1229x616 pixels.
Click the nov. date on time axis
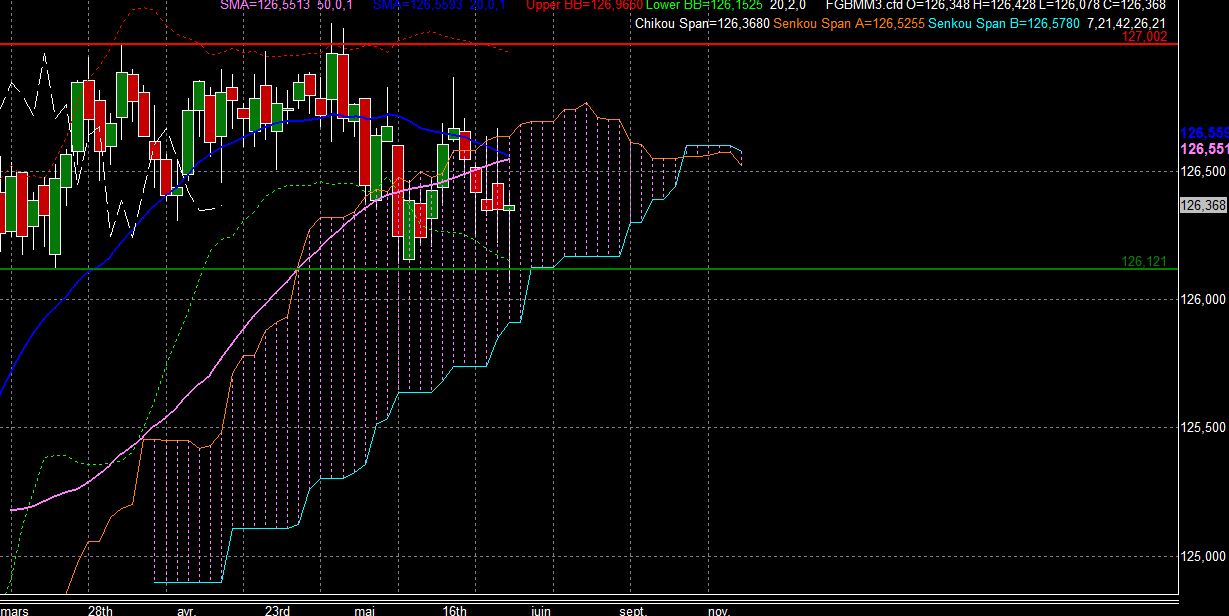[x=718, y=610]
